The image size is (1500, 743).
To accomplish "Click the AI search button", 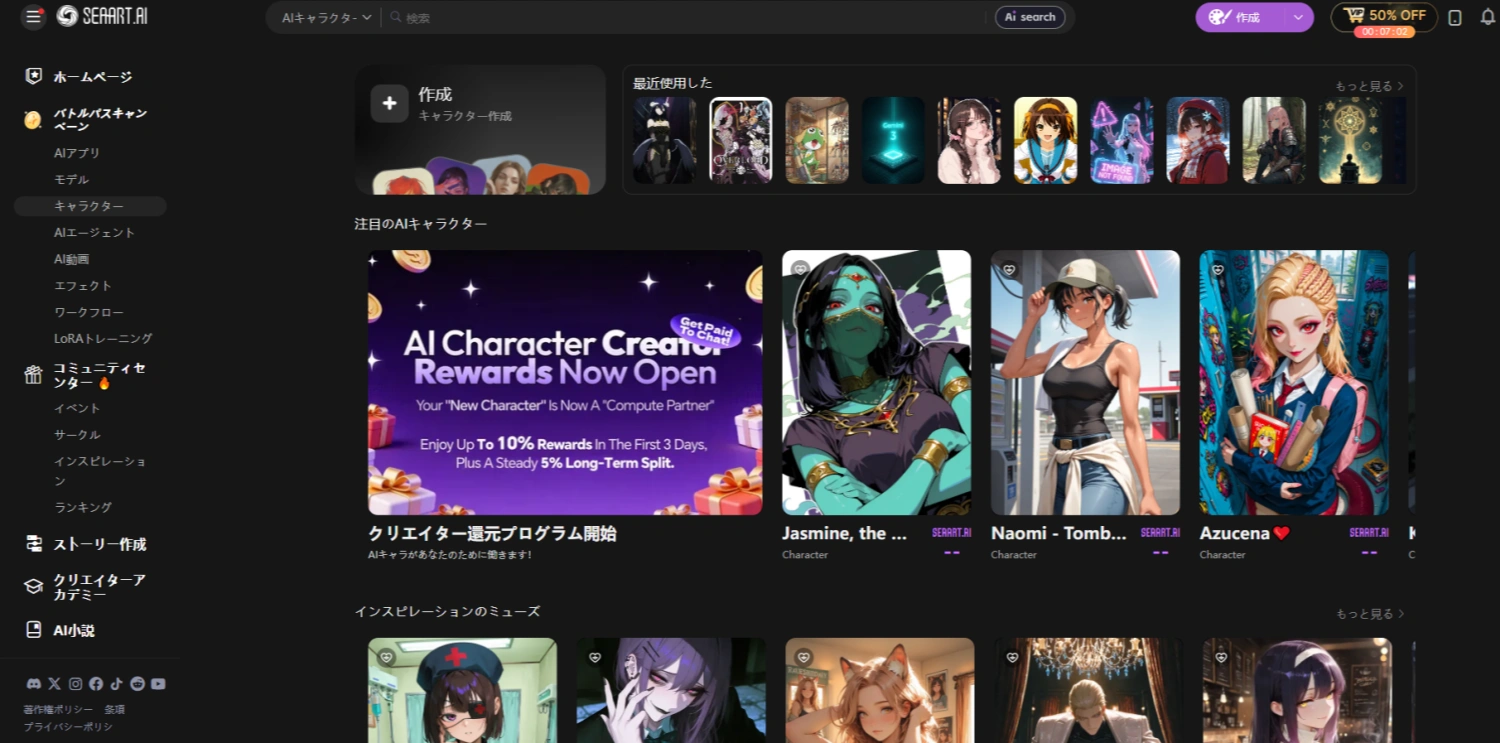I will 1029,17.
